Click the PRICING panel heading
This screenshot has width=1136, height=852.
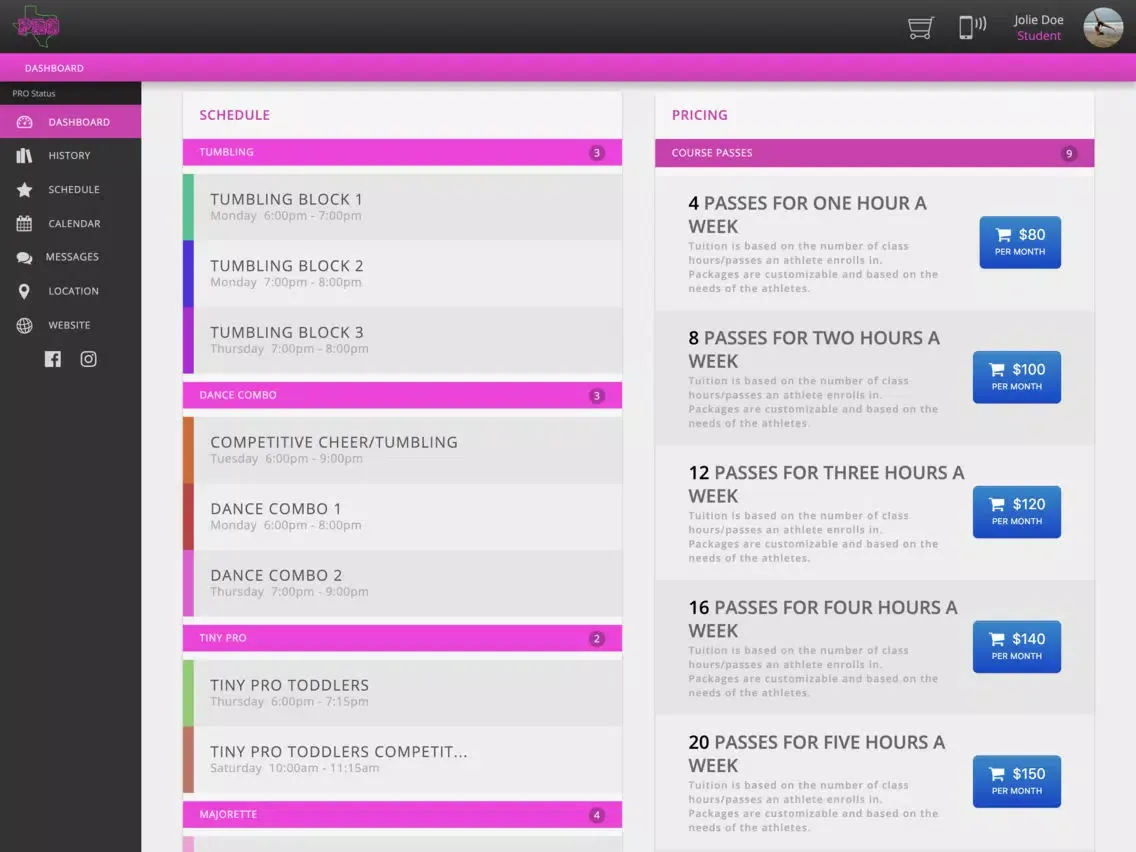[x=699, y=114]
